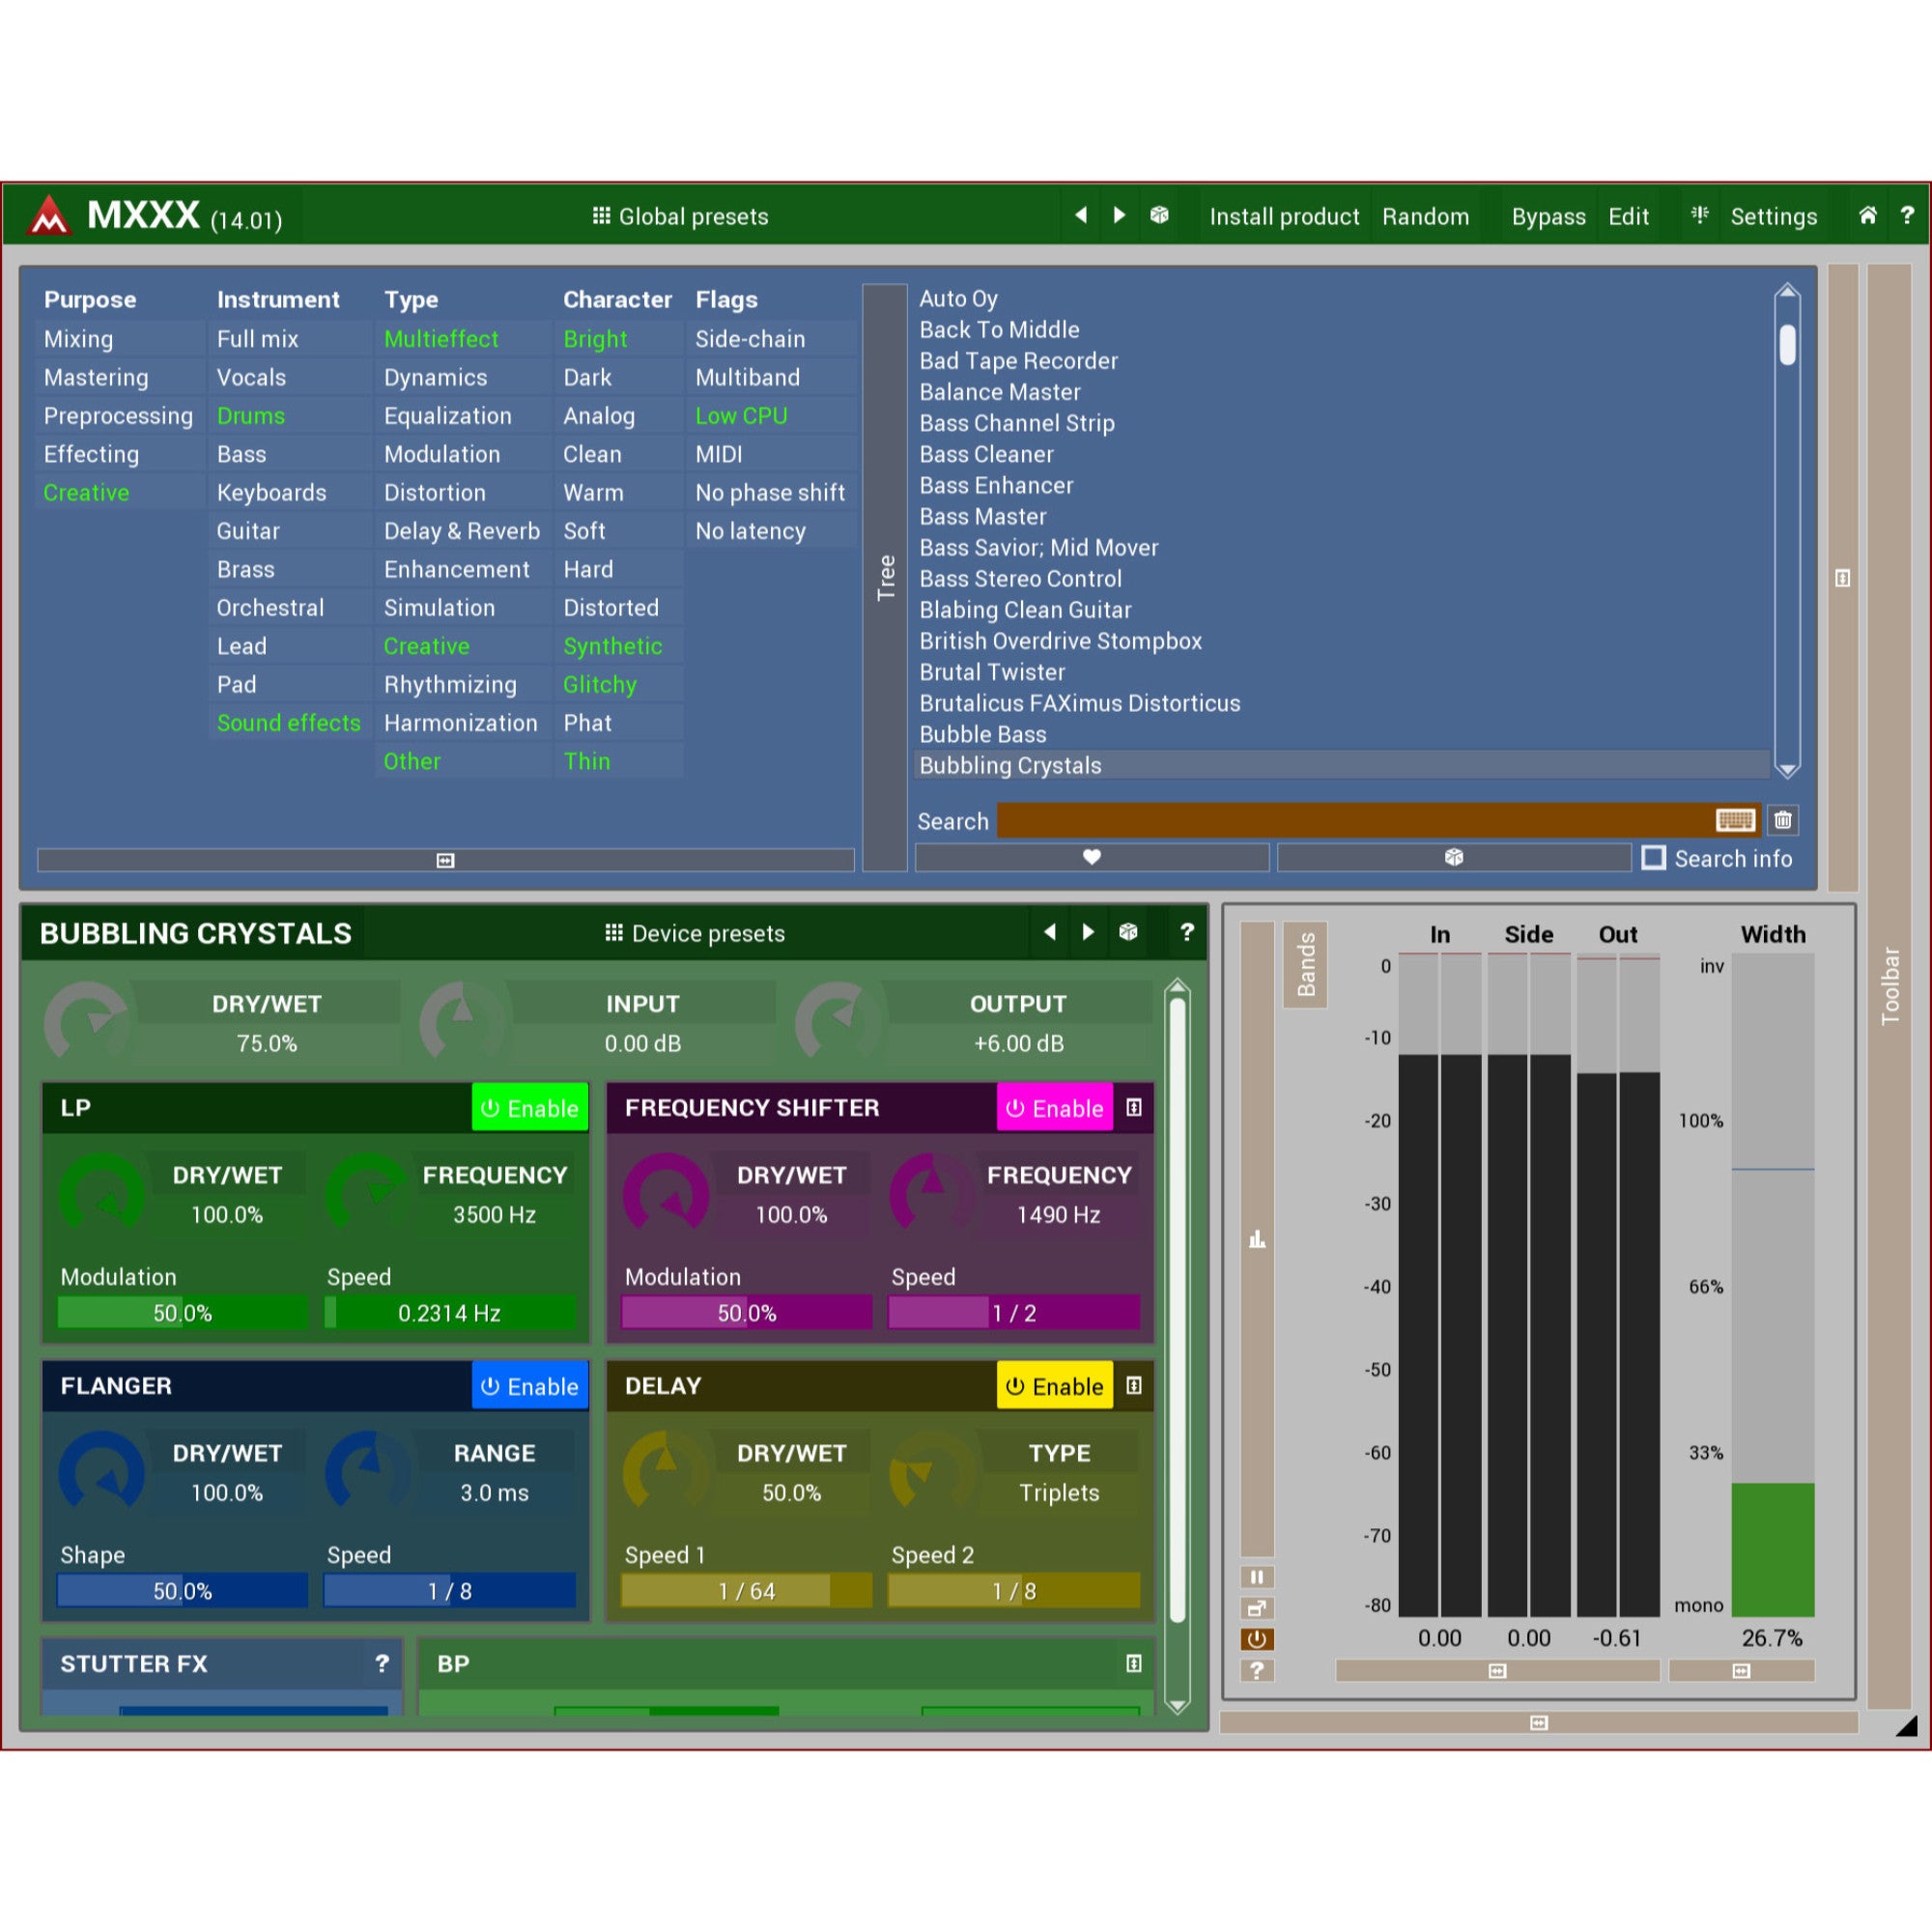Open the home icon in top bar
The width and height of the screenshot is (1932, 1932).
(x=1867, y=215)
